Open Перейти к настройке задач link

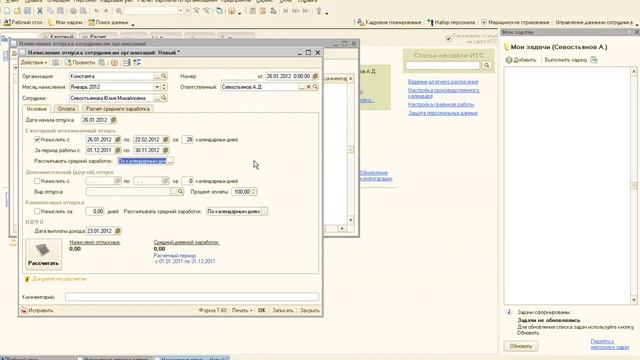[x=610, y=344]
